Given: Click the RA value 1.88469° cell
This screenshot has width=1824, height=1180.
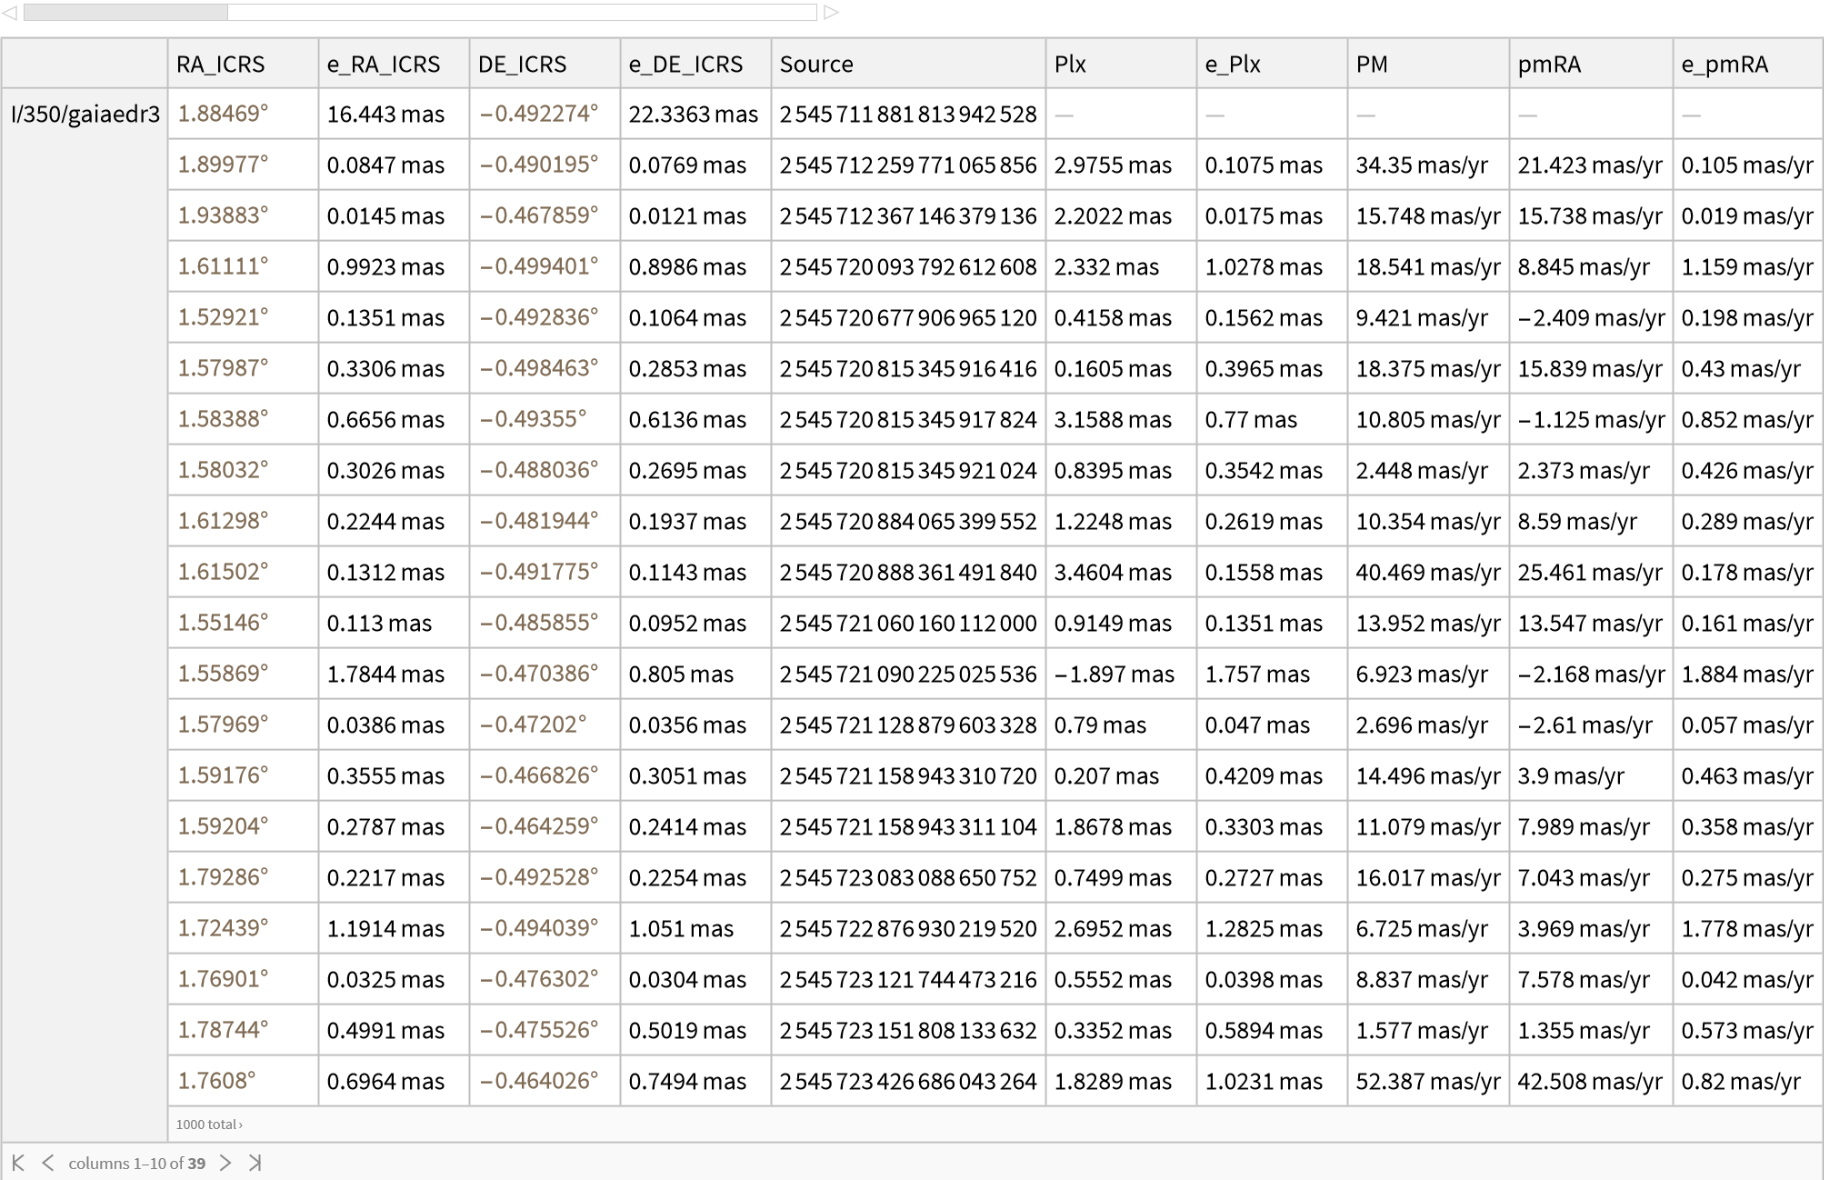Looking at the screenshot, I should (223, 114).
